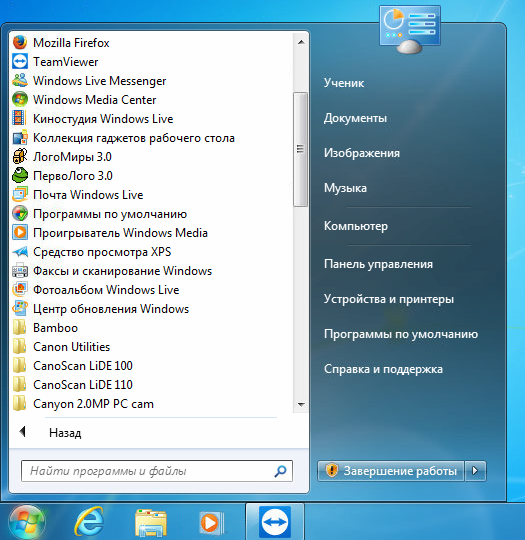Click the Canon Utilities folder icon
Viewport: 525px width, 540px height.
coord(20,346)
